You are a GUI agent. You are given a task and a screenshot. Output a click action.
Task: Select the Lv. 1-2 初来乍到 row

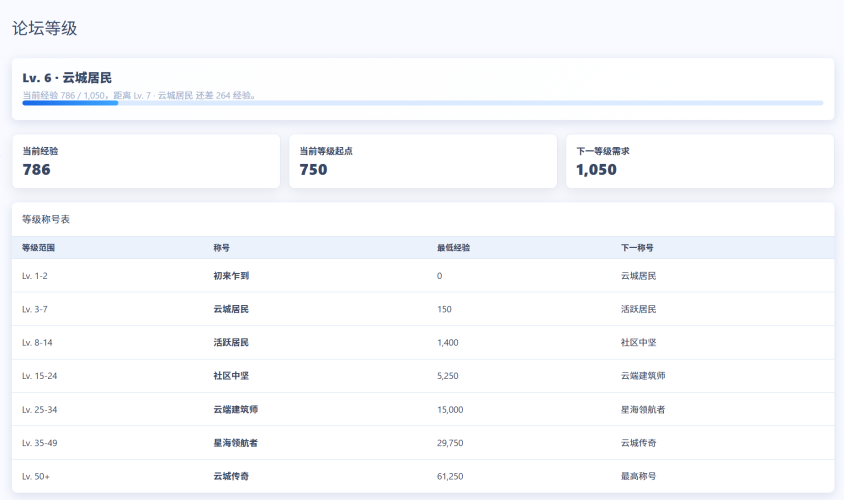(423, 276)
